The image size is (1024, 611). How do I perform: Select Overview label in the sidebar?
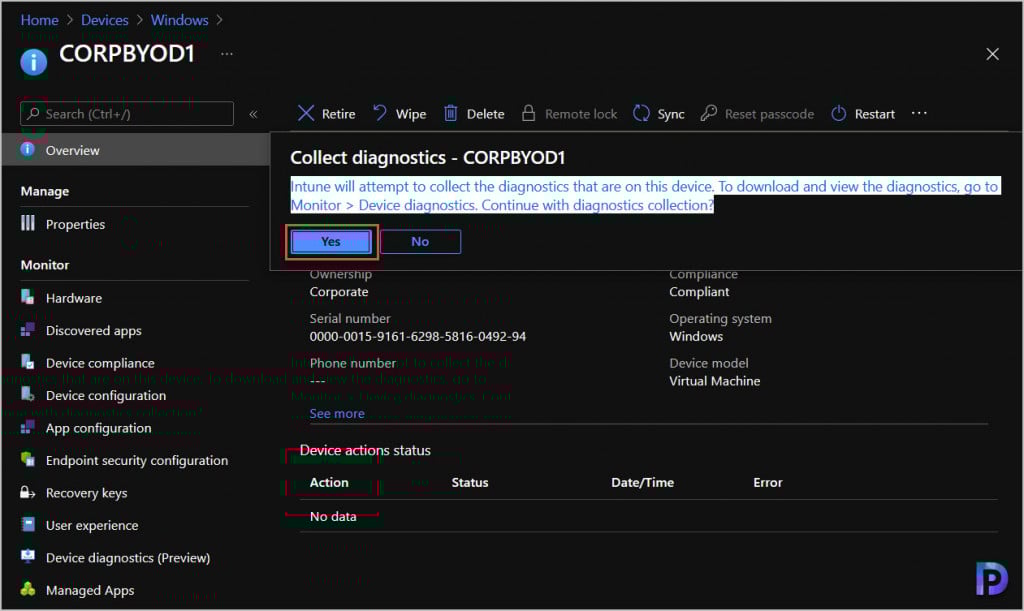tap(72, 150)
